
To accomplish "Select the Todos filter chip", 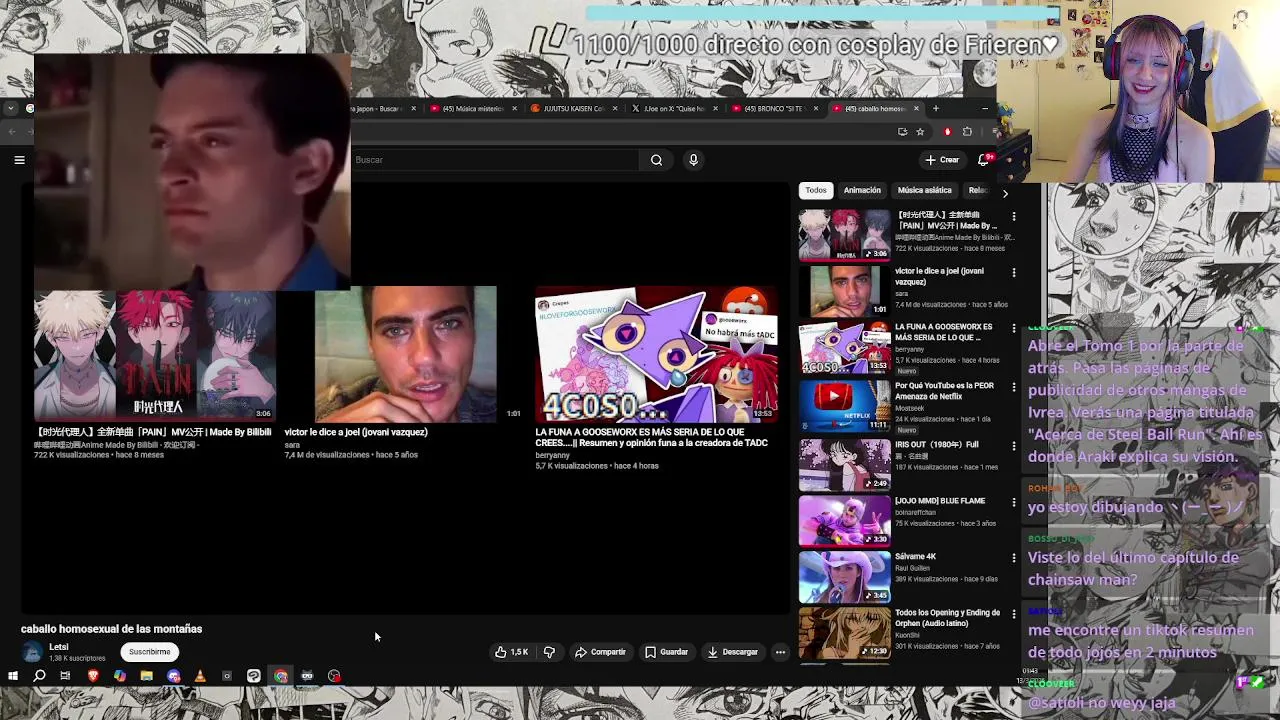I will click(x=816, y=190).
